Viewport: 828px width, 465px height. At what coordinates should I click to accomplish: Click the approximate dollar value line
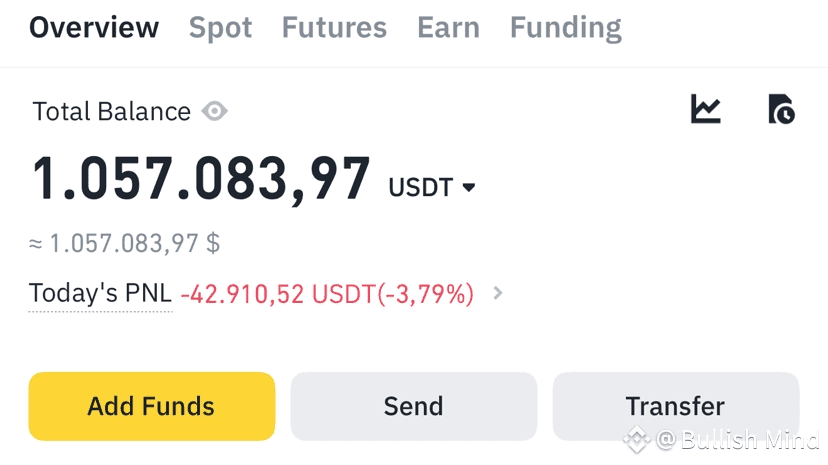(x=124, y=243)
